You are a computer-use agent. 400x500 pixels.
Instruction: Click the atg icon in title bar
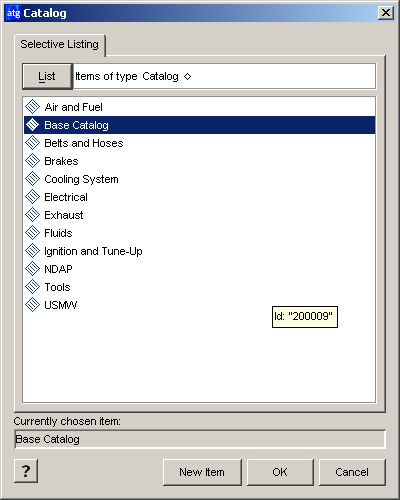(14, 13)
